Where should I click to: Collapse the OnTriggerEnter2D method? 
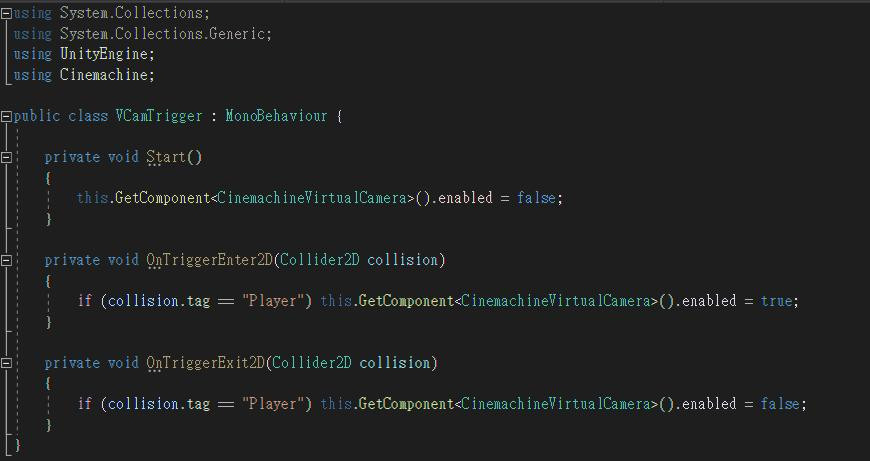pos(6,260)
